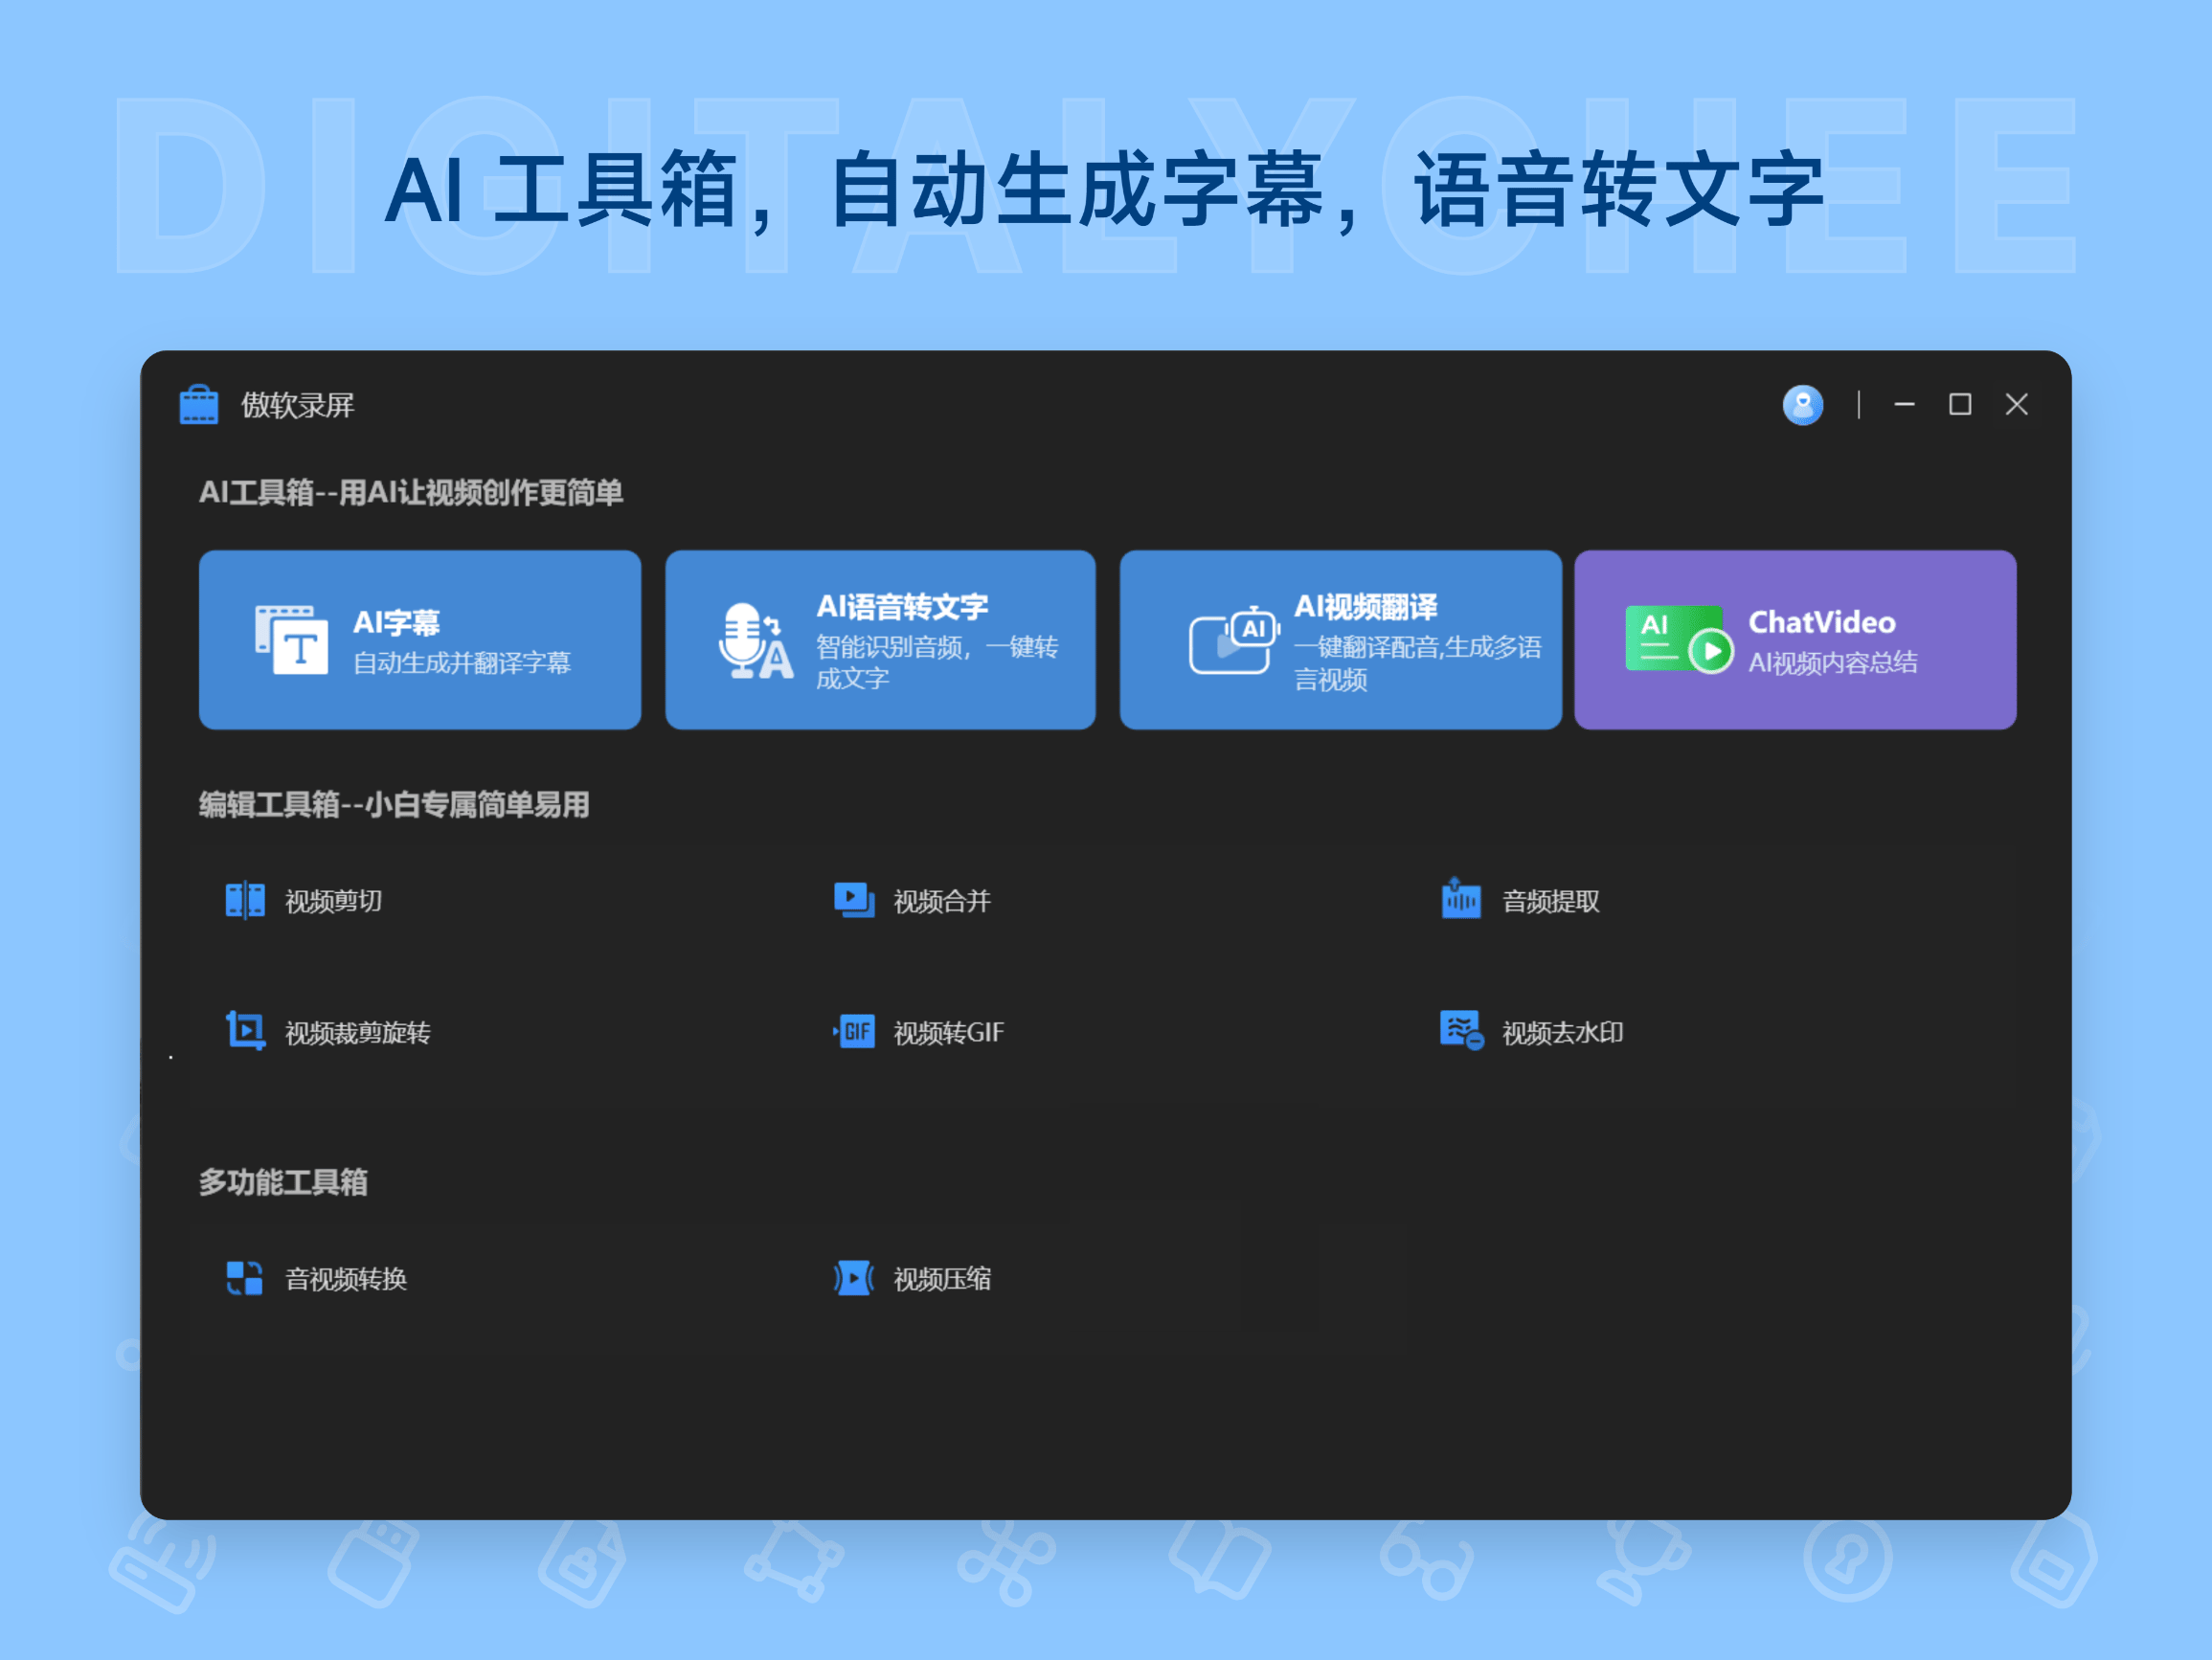Click the green AI play icon on ChatVideo
This screenshot has height=1660, width=2212.
click(1676, 638)
